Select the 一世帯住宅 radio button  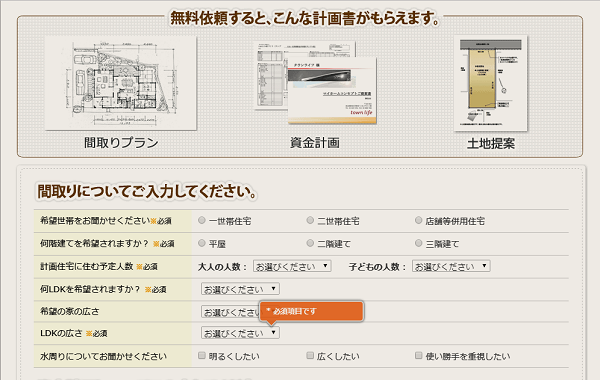202,220
